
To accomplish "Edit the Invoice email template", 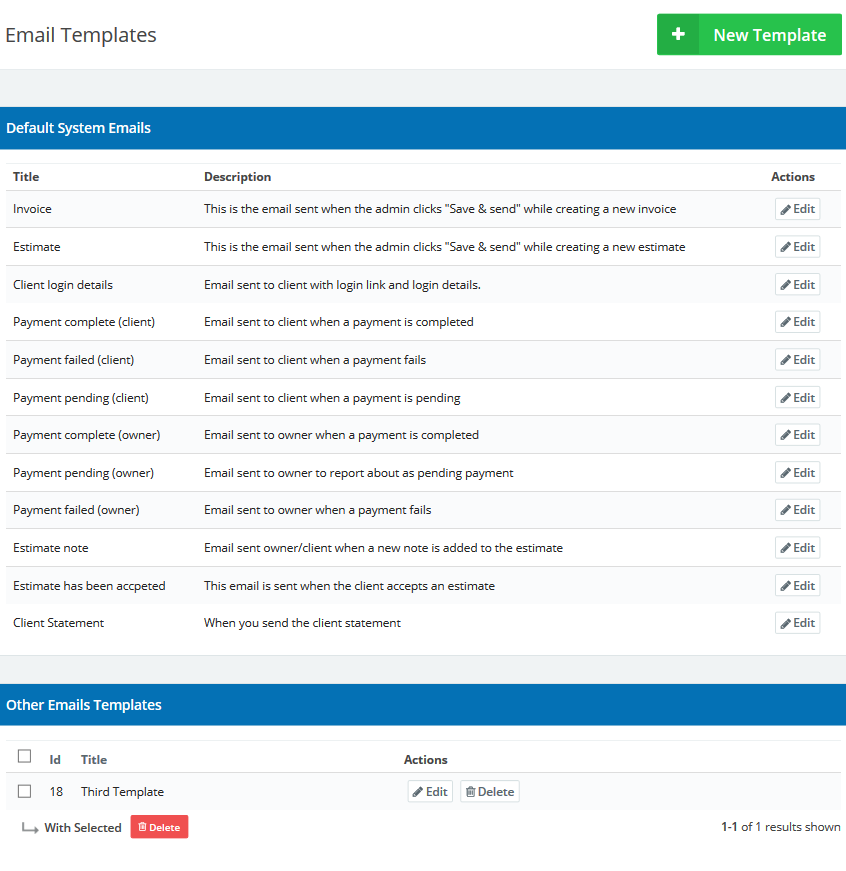I will click(x=797, y=209).
